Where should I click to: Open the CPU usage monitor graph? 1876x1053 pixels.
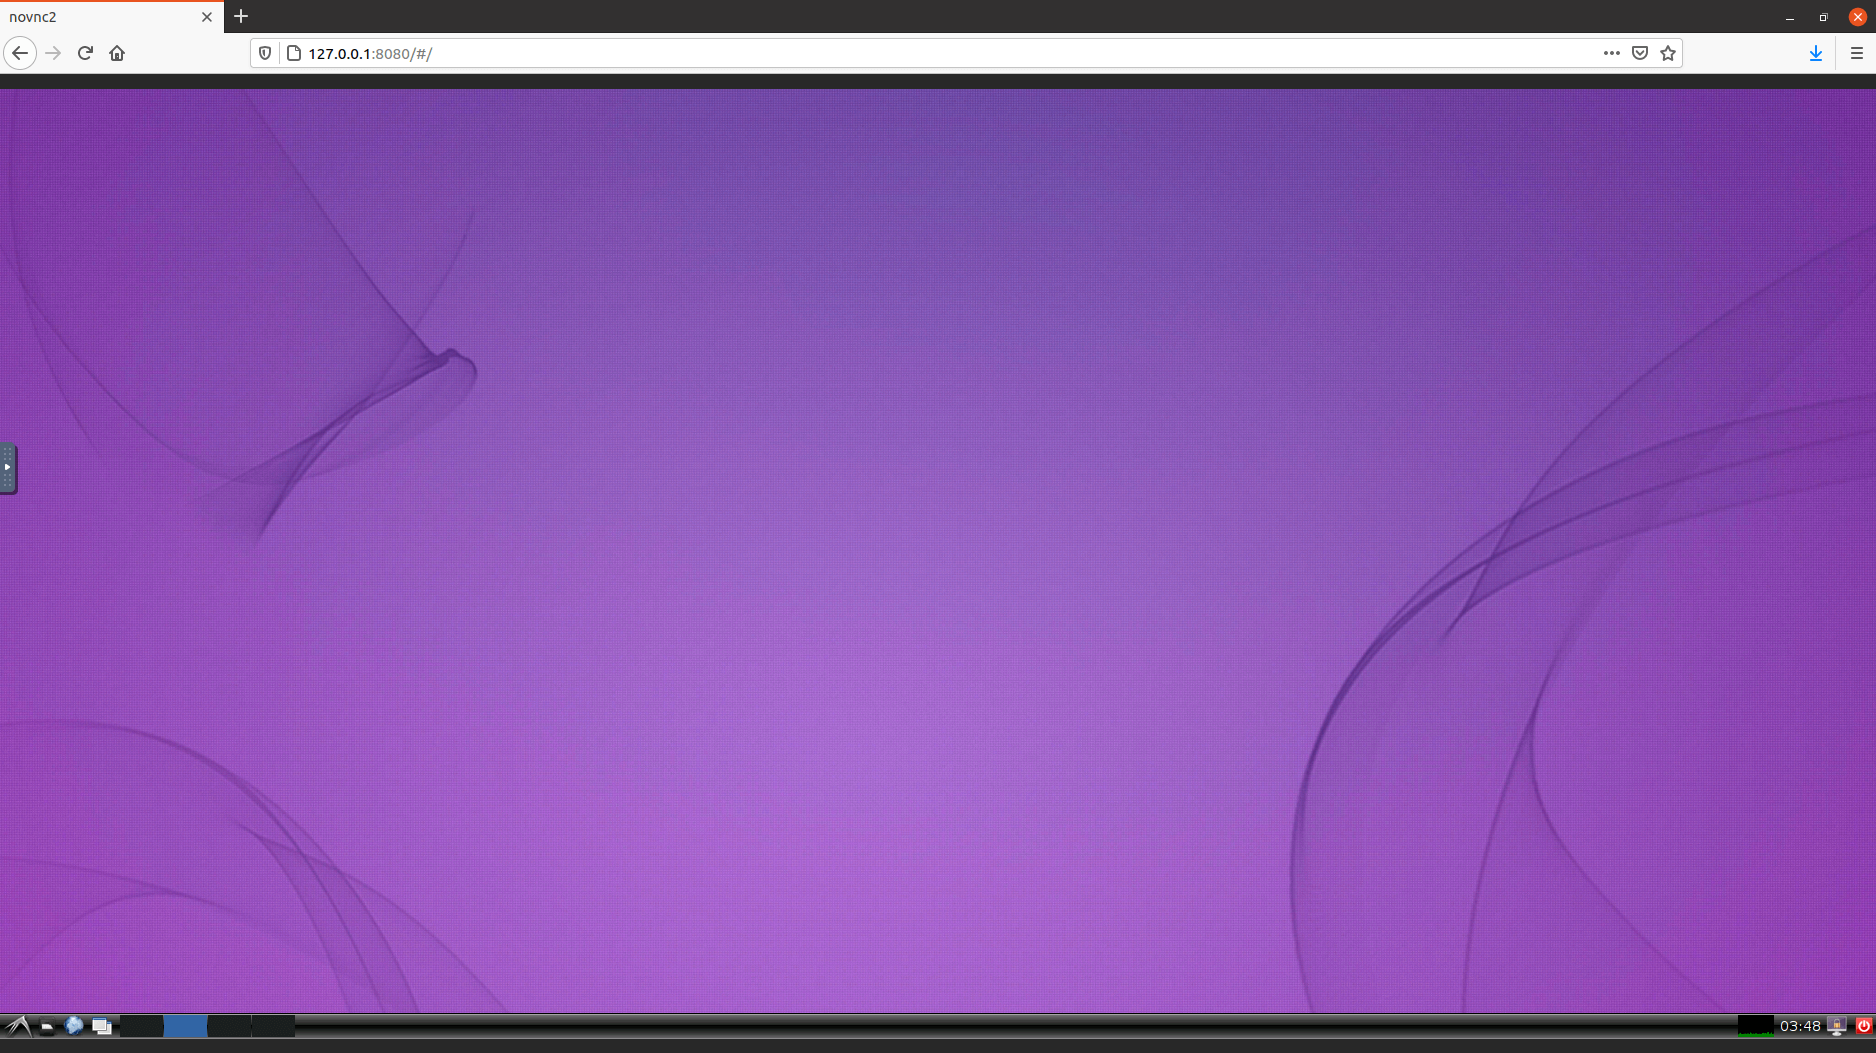click(x=1755, y=1026)
